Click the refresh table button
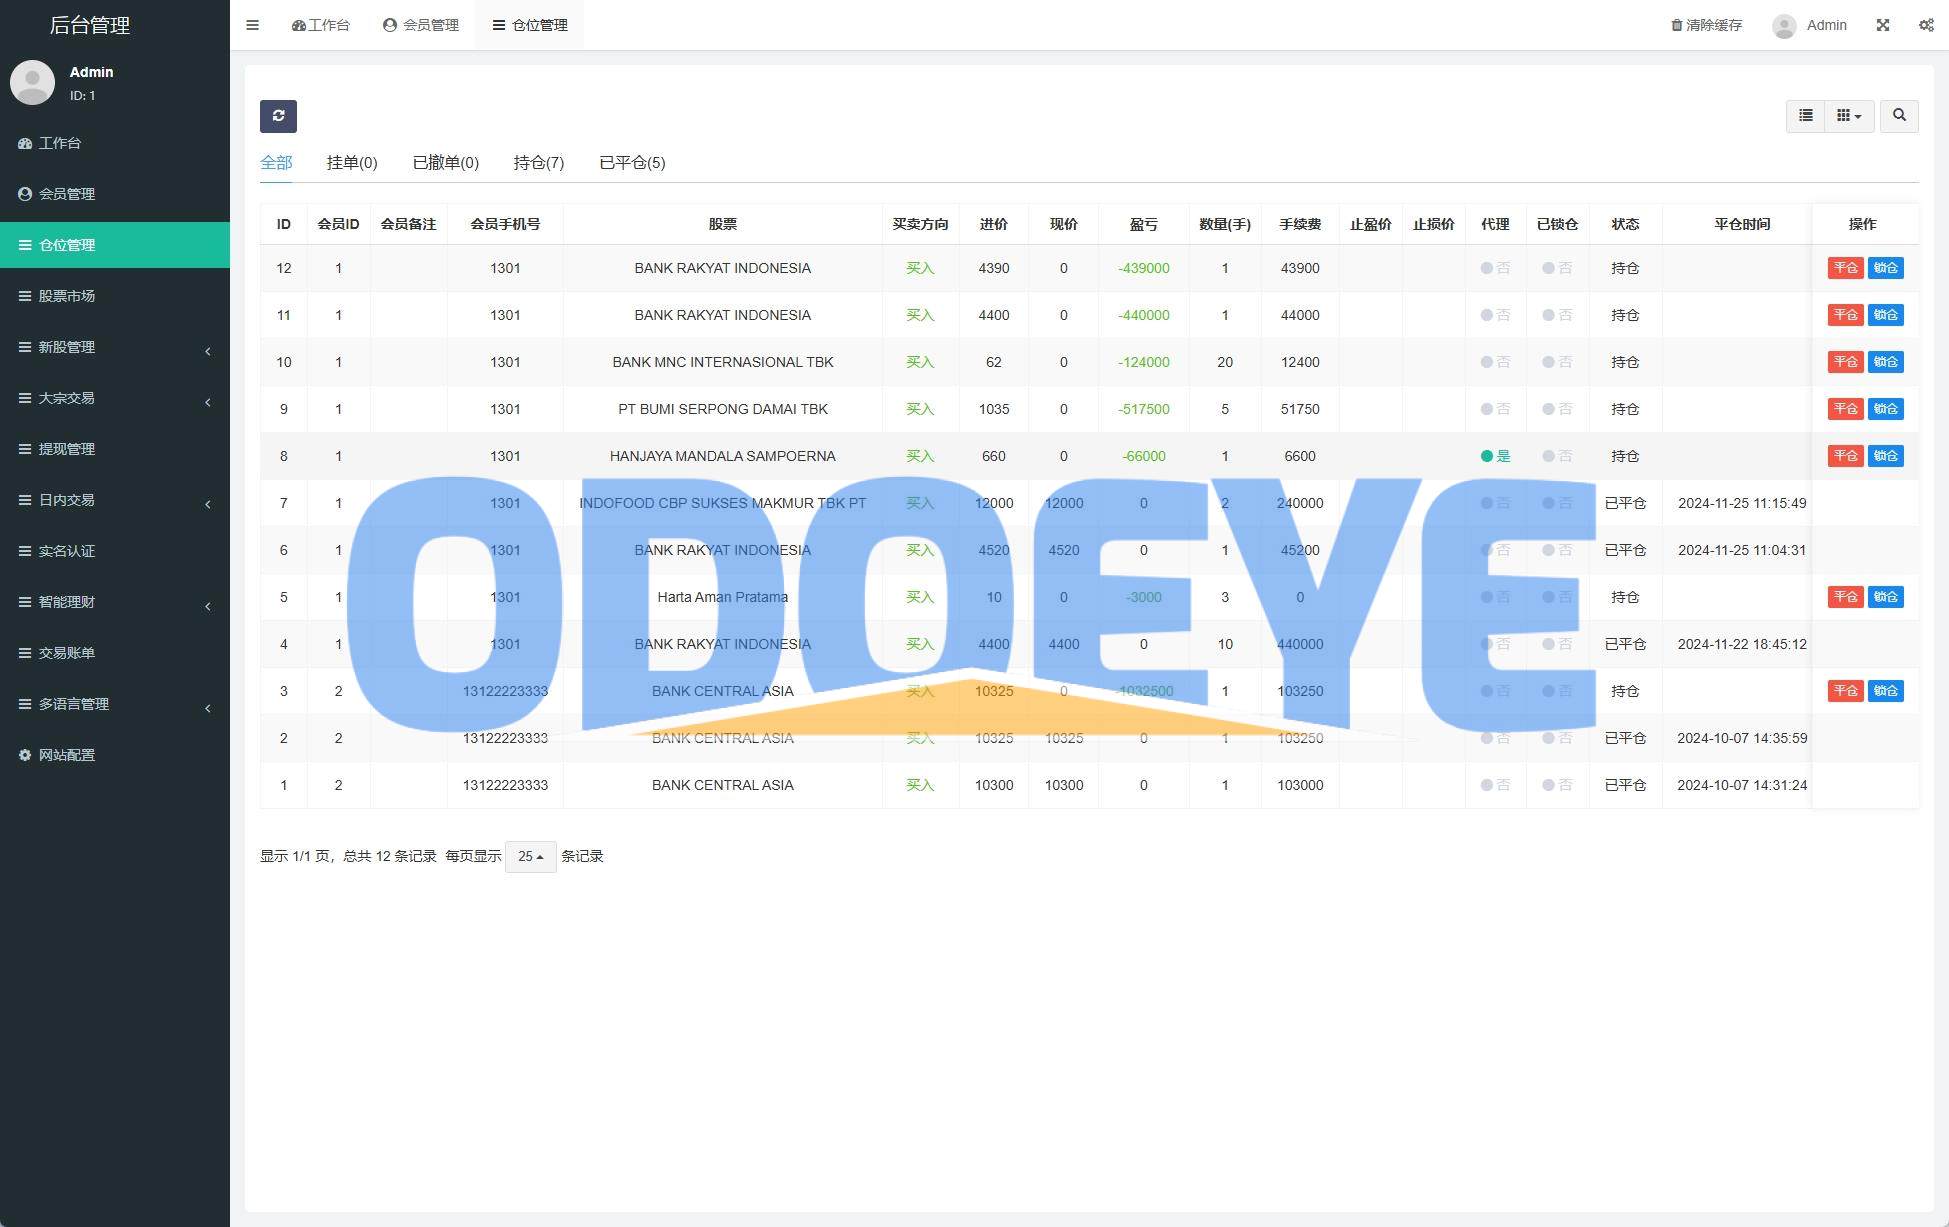This screenshot has width=1949, height=1227. pos(278,116)
